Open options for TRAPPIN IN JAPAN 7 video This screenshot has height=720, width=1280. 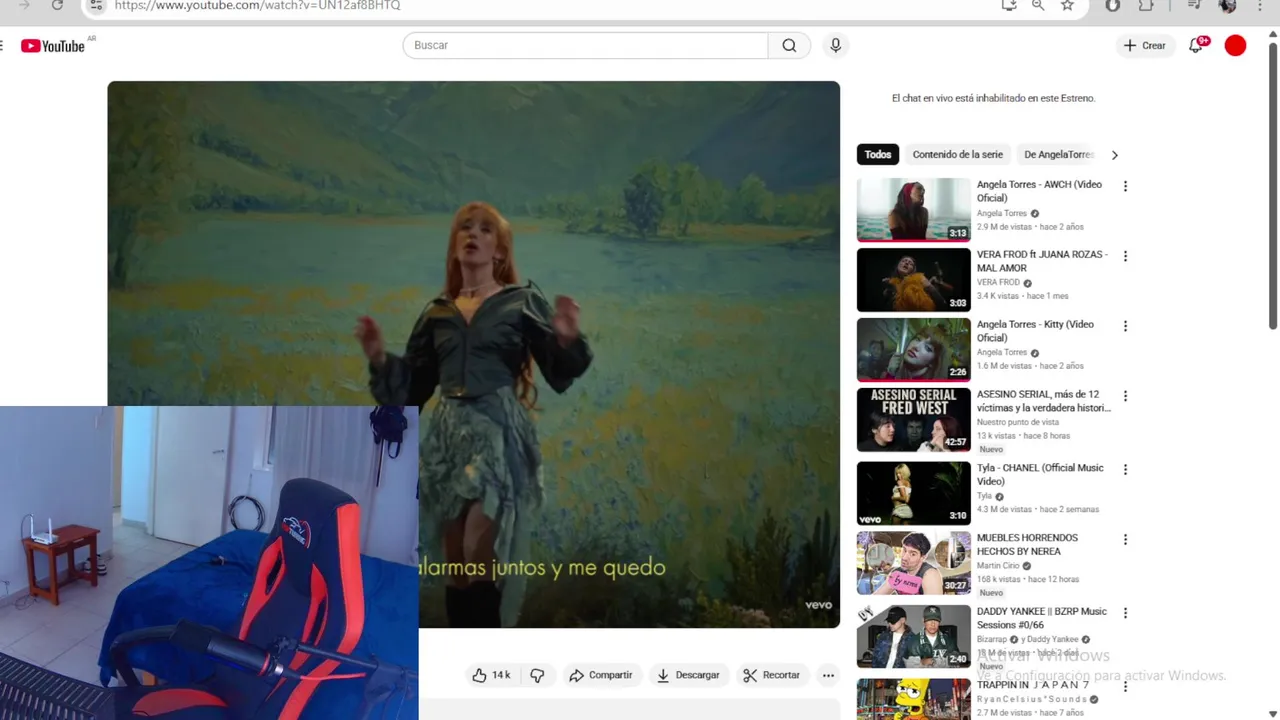coord(1125,686)
